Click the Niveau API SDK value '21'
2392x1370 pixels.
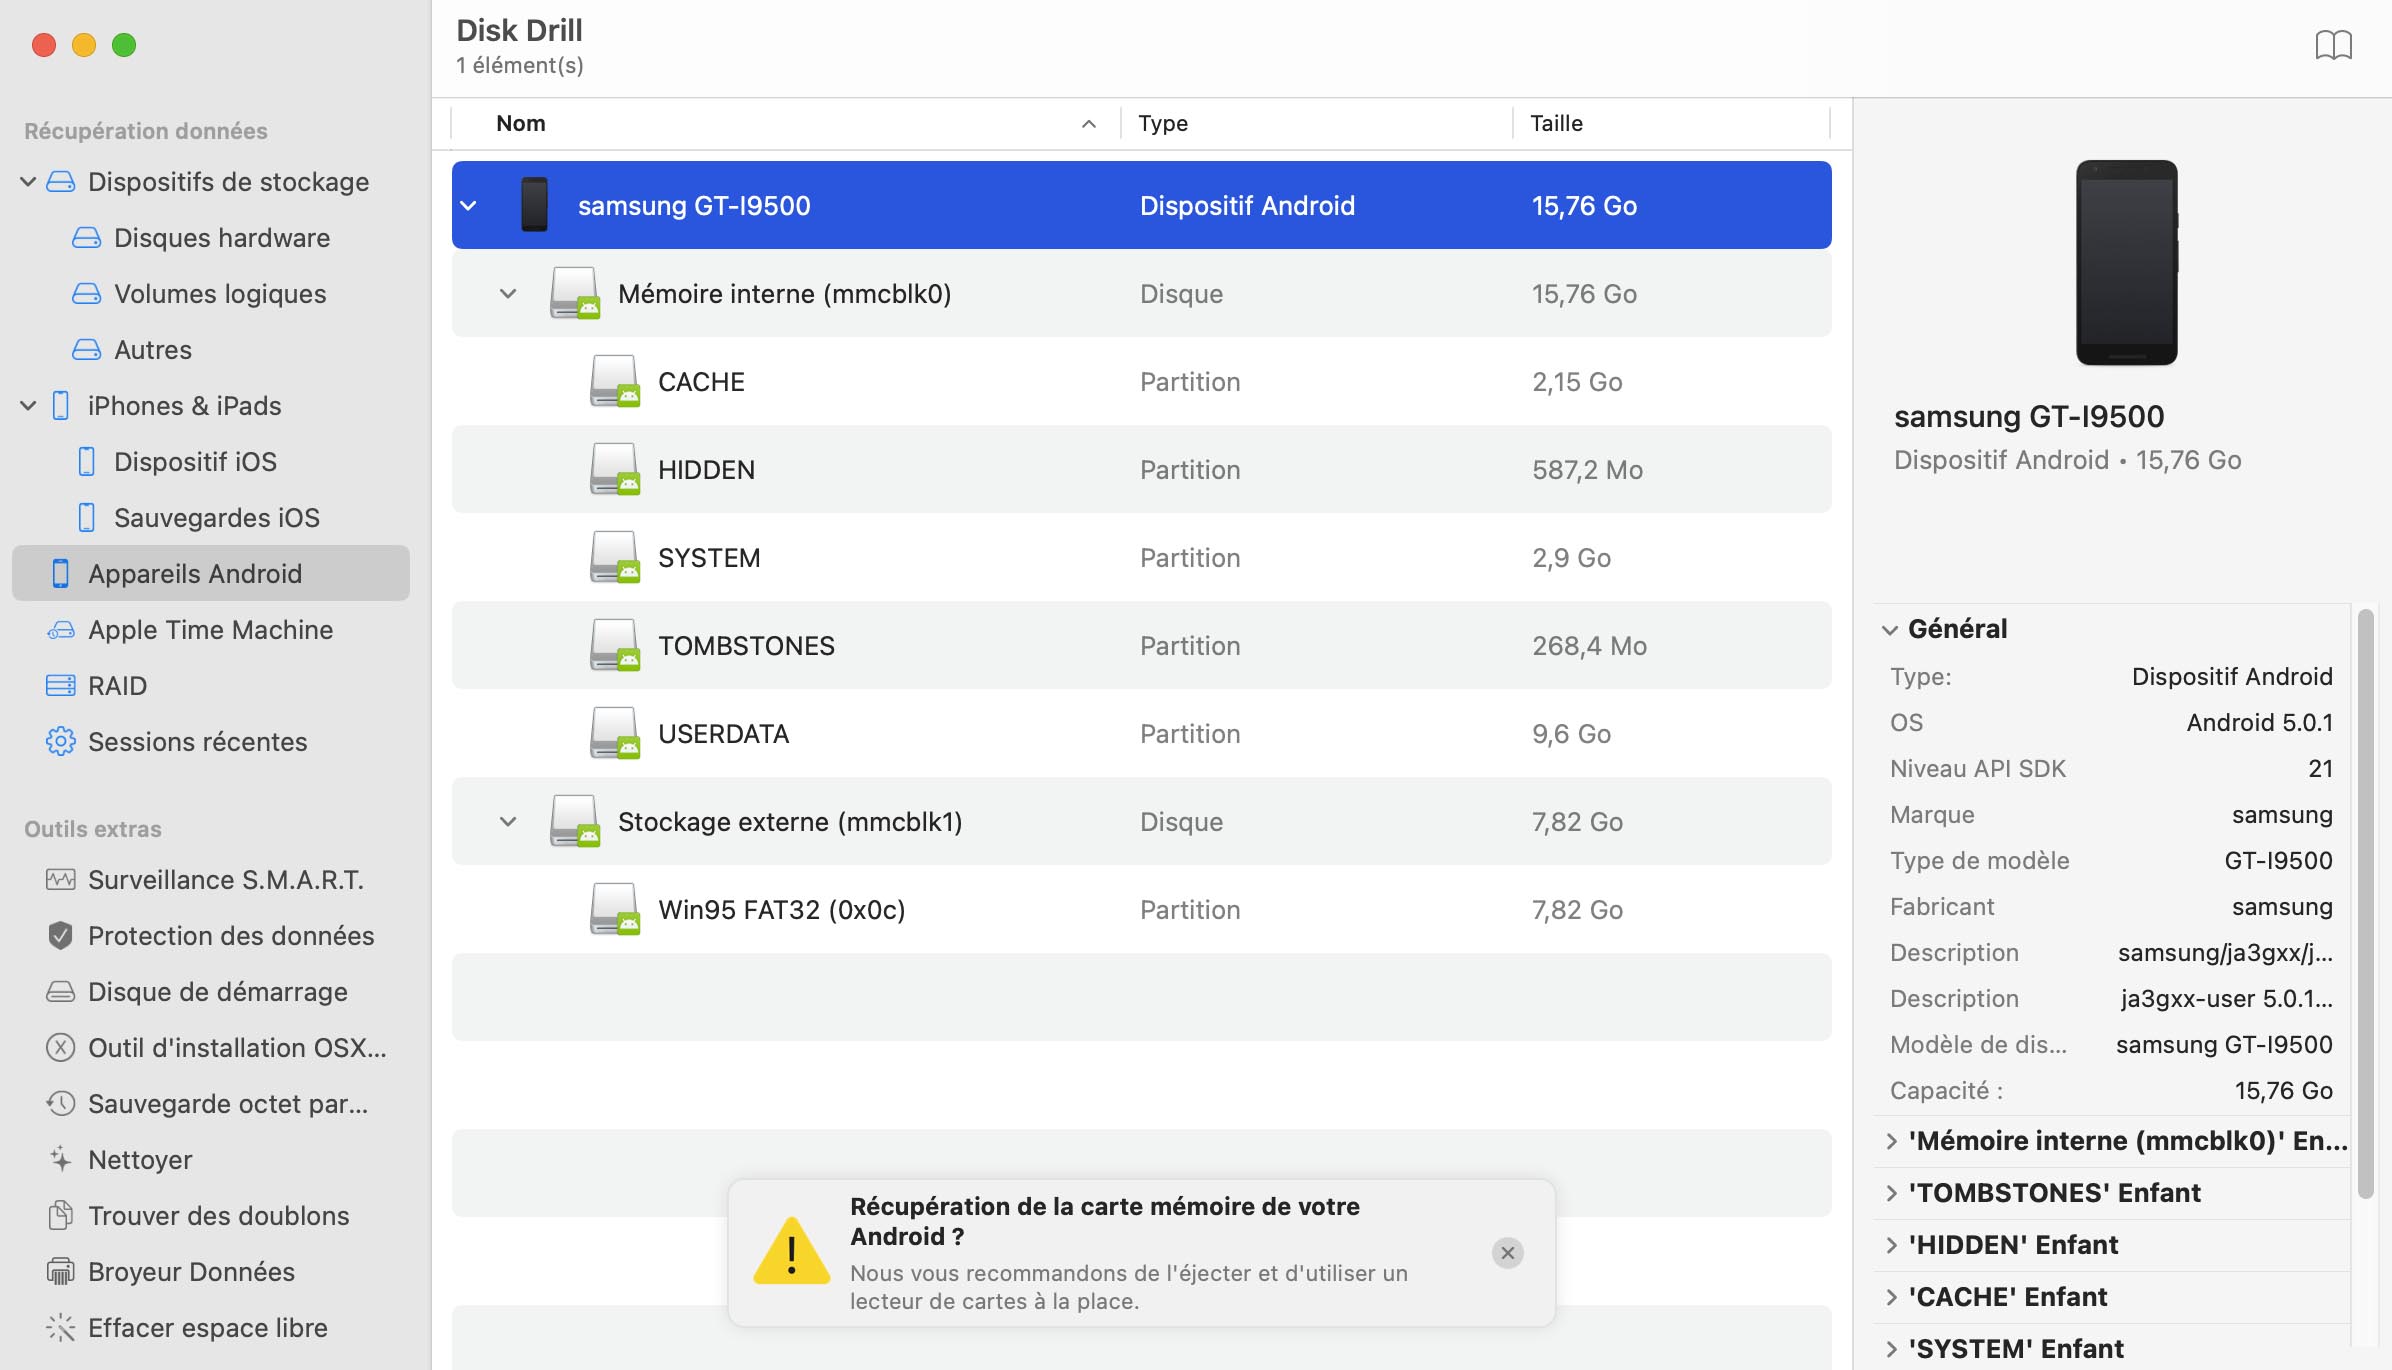tap(2320, 769)
